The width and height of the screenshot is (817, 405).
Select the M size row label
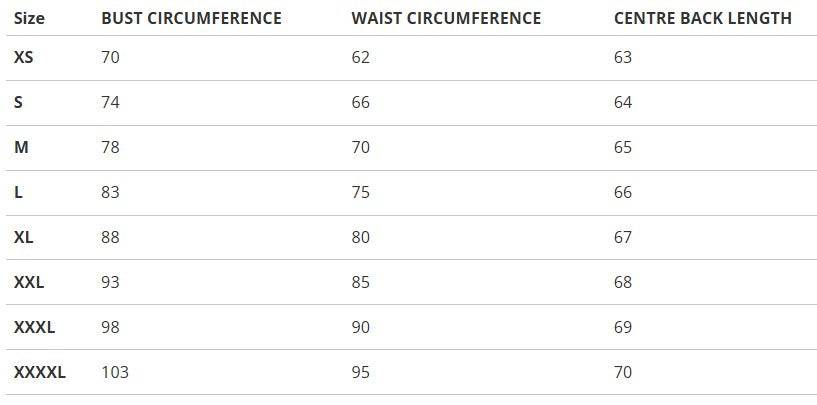pyautogui.click(x=21, y=147)
